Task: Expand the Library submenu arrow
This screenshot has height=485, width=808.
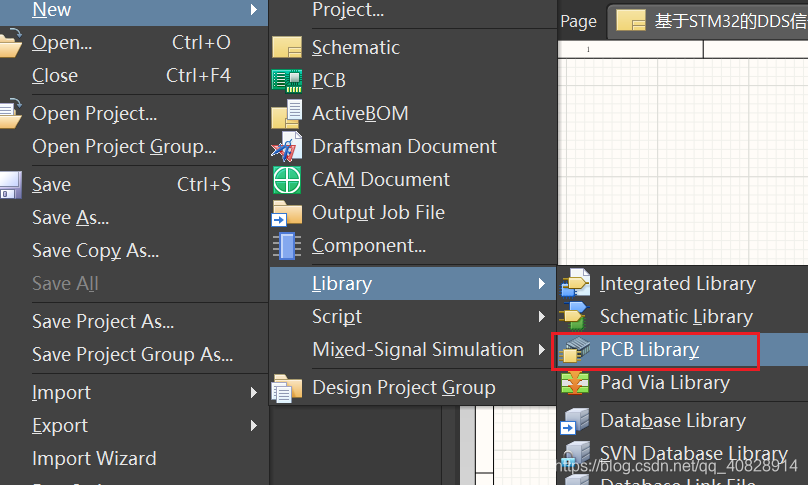Action: pos(541,283)
